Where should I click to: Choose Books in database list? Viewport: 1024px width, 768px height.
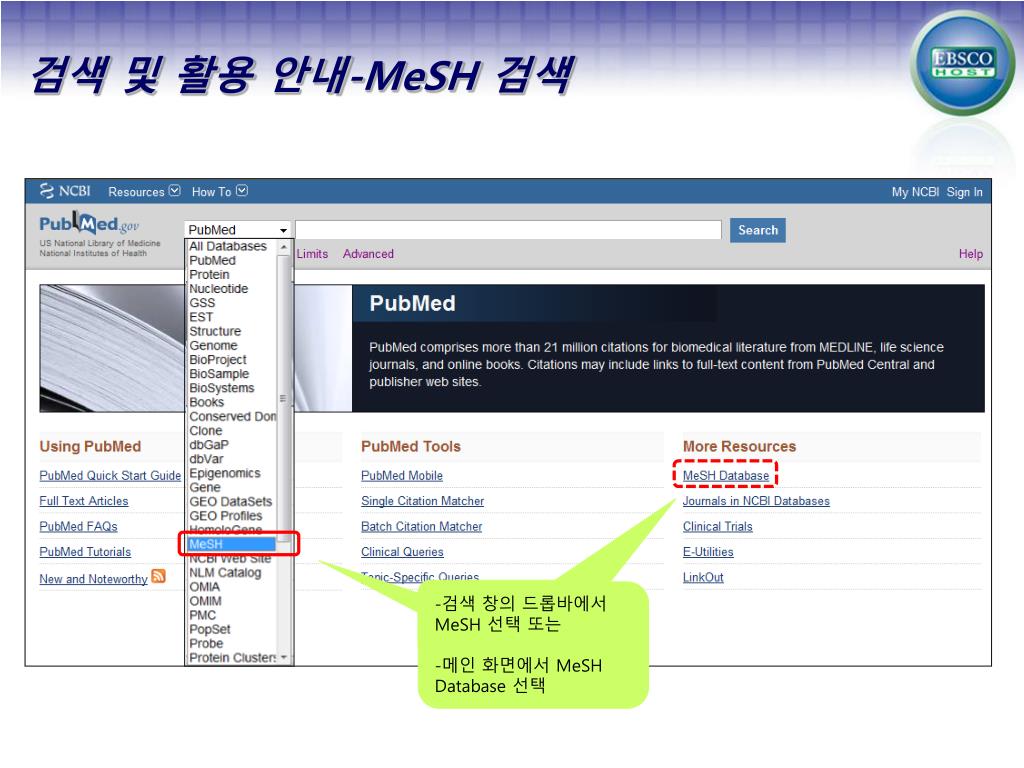click(206, 402)
